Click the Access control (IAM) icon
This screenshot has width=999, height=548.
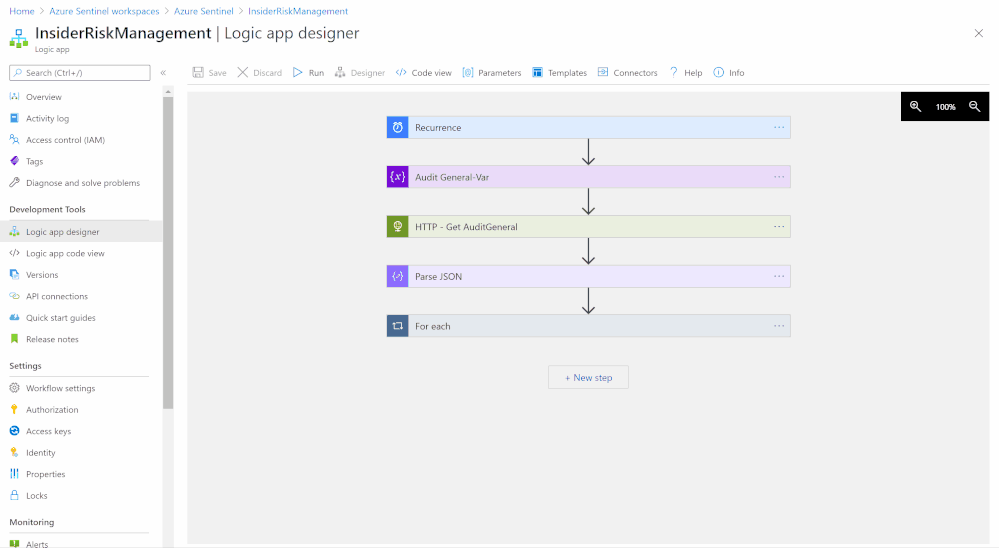click(15, 140)
